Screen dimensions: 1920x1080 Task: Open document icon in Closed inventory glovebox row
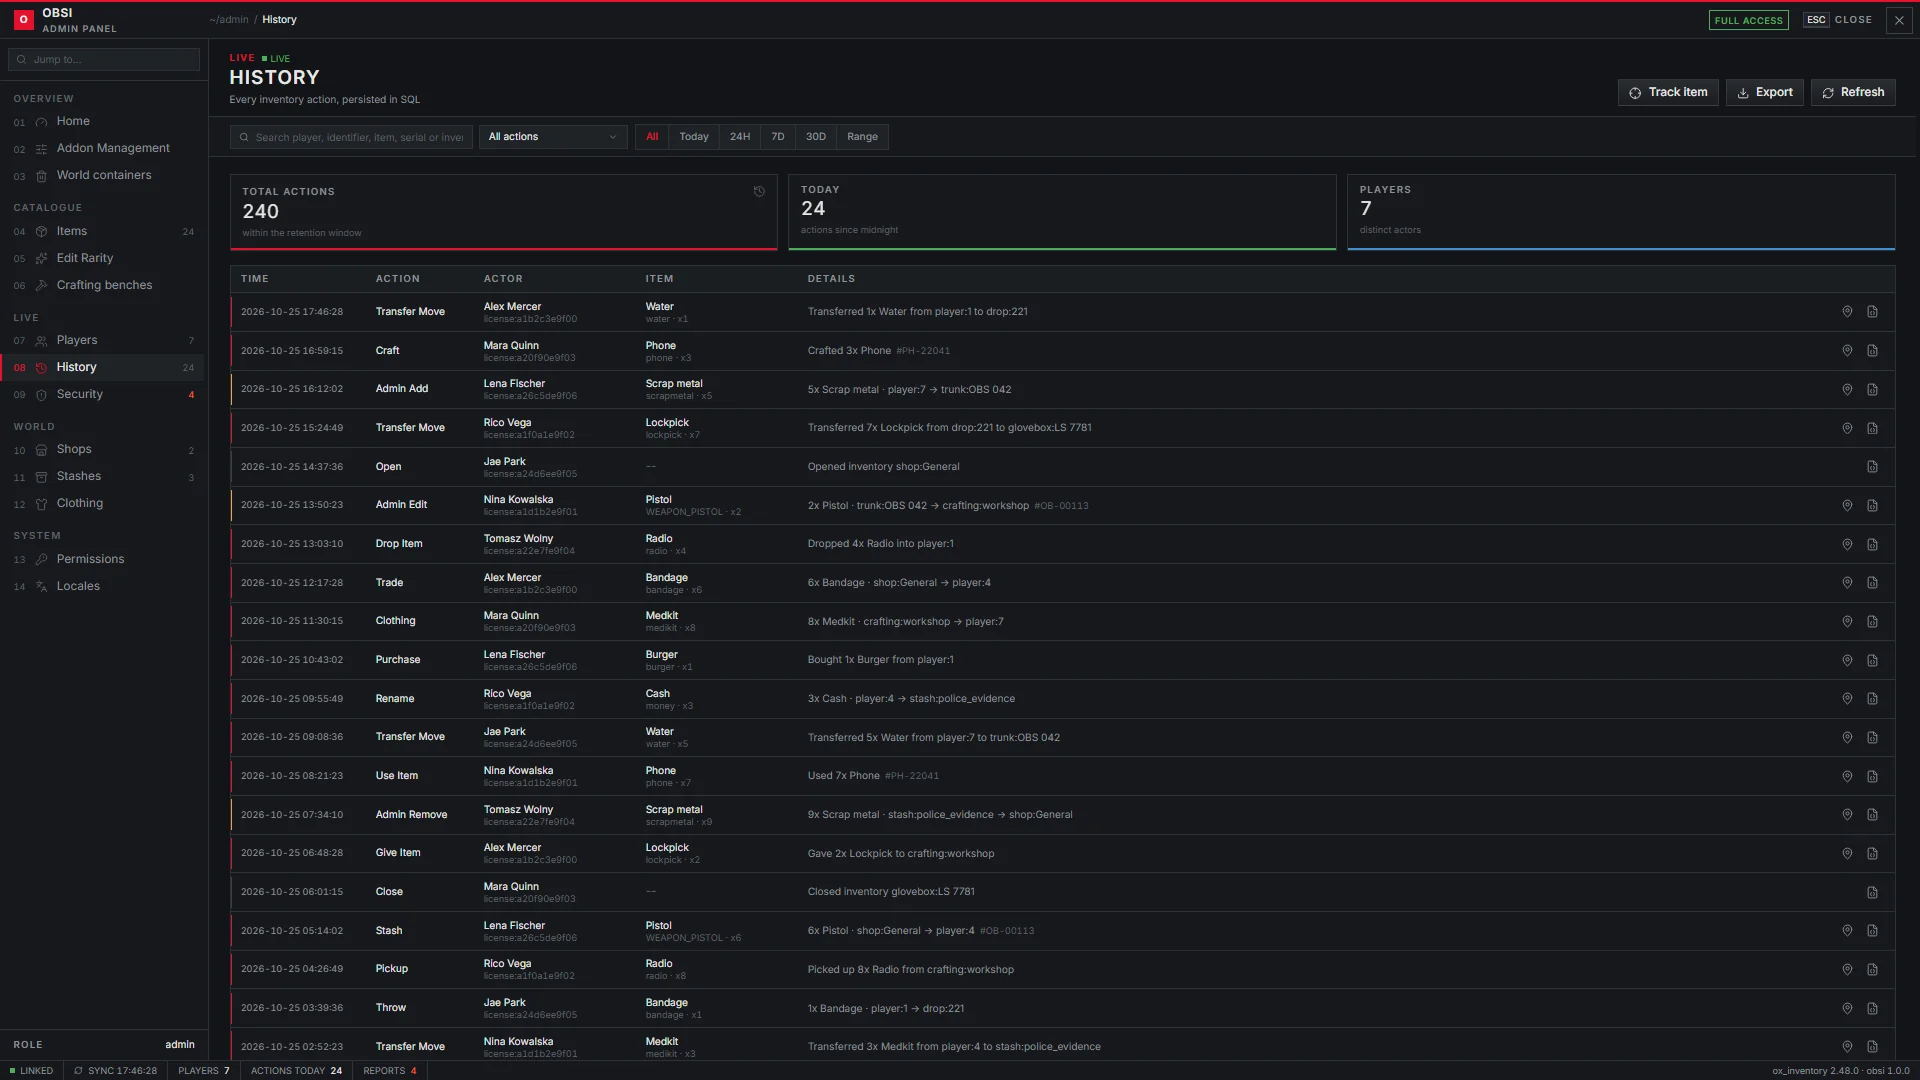pos(1872,893)
